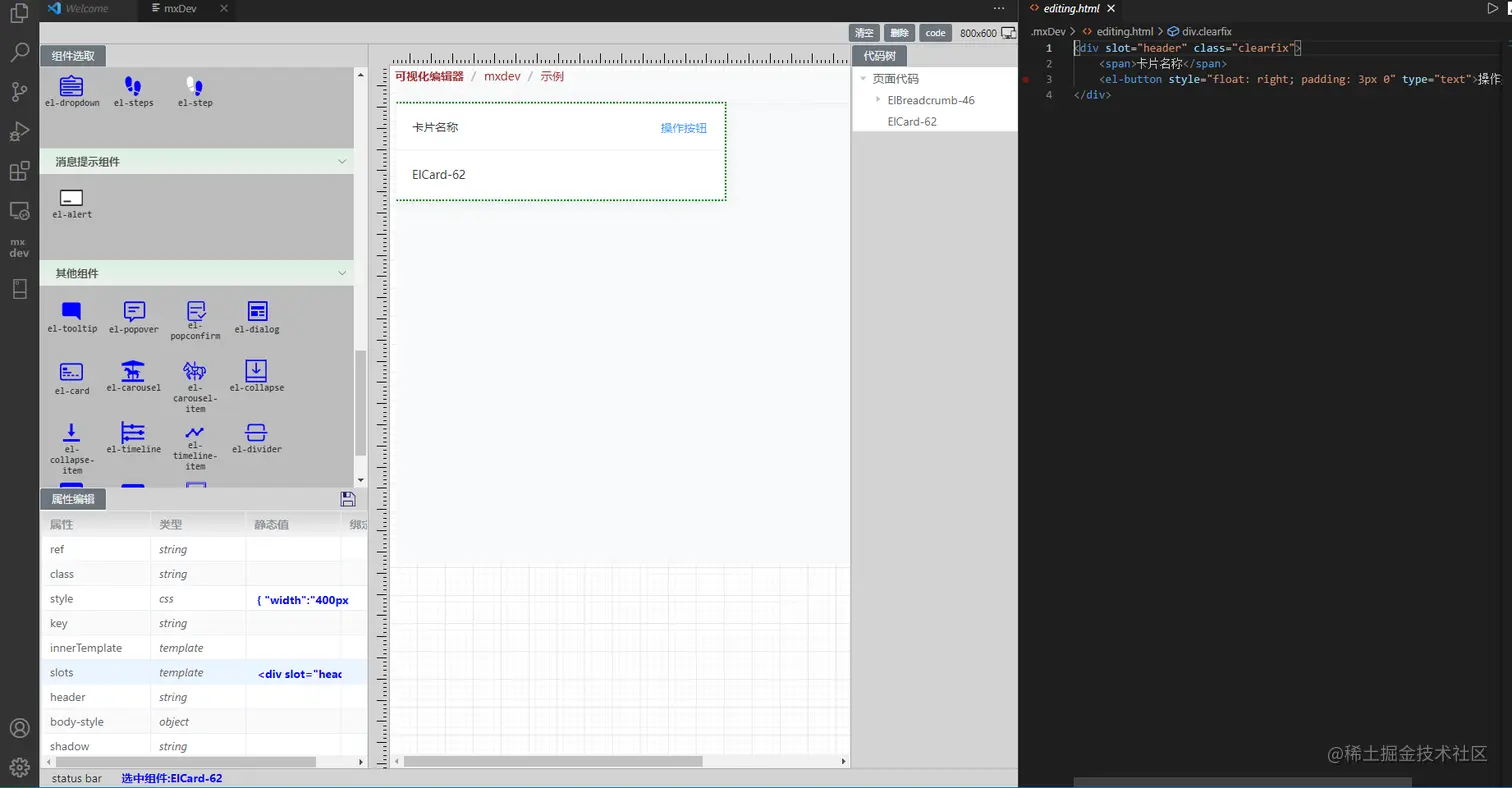The height and width of the screenshot is (788, 1512).
Task: Select the editing.html tab
Action: [1071, 8]
